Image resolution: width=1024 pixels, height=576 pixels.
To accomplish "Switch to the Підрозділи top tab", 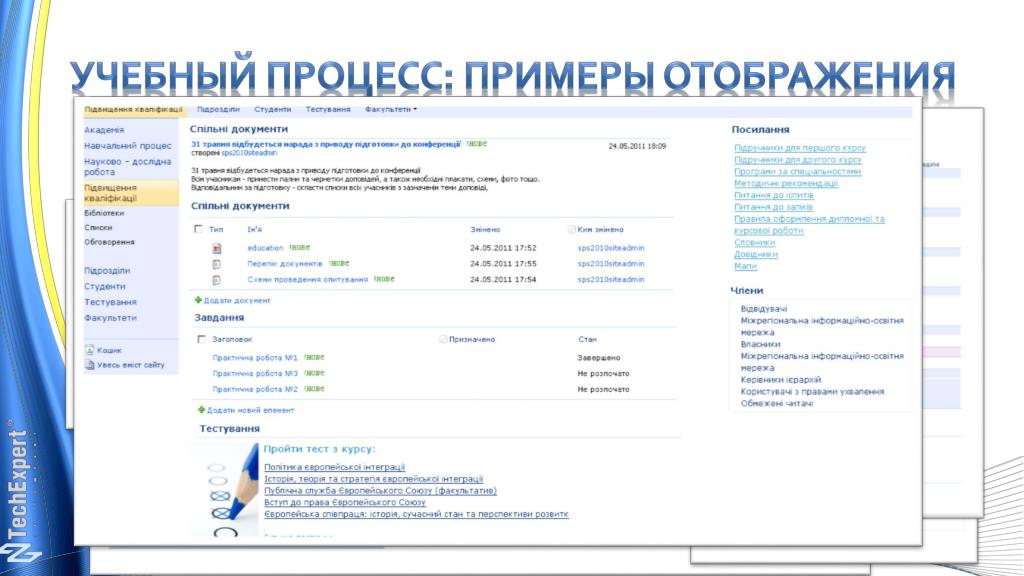I will 218,110.
